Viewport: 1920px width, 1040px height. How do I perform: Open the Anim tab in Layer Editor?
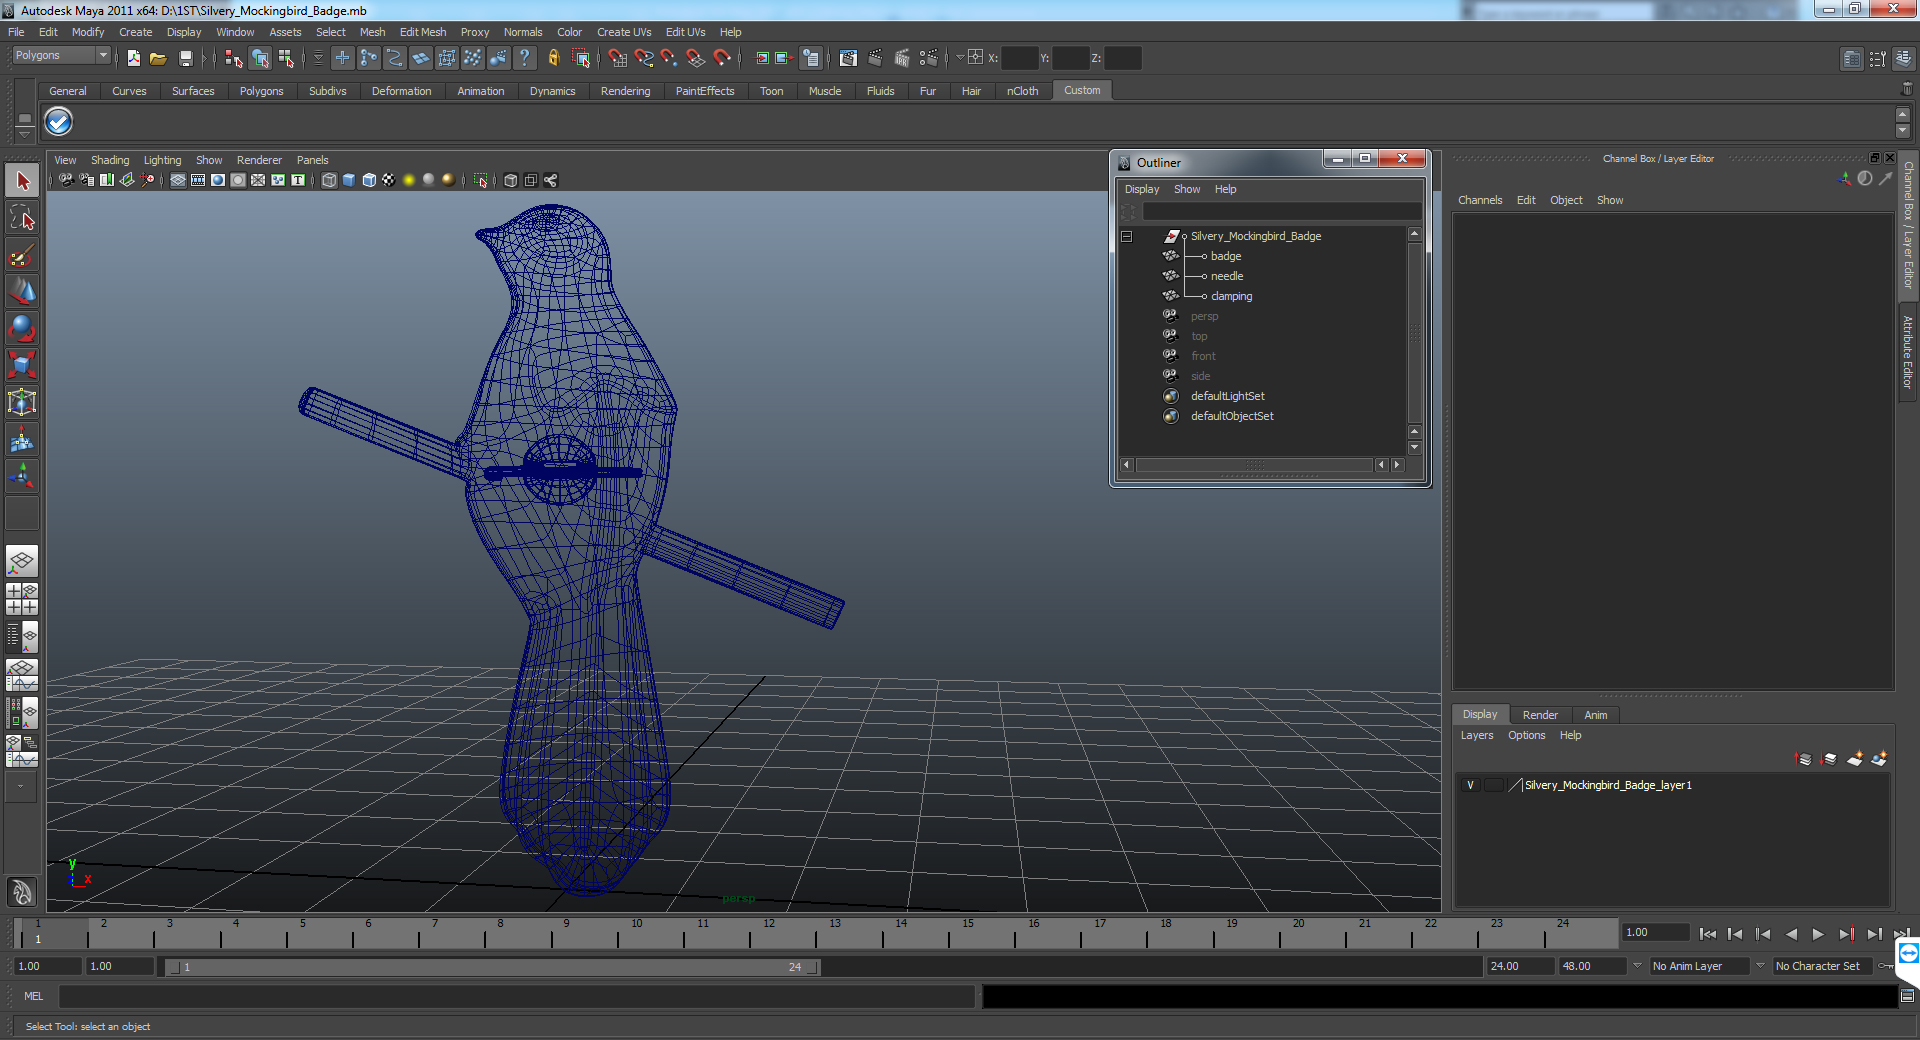[1596, 715]
